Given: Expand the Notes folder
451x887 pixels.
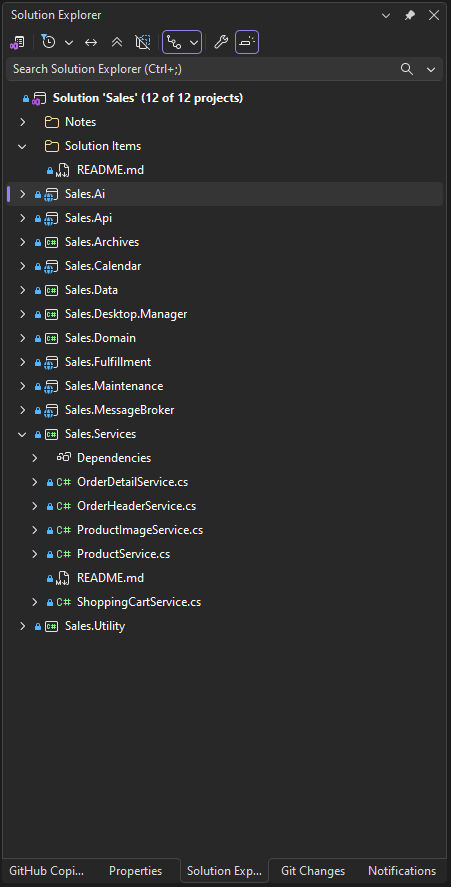Looking at the screenshot, I should pos(23,122).
